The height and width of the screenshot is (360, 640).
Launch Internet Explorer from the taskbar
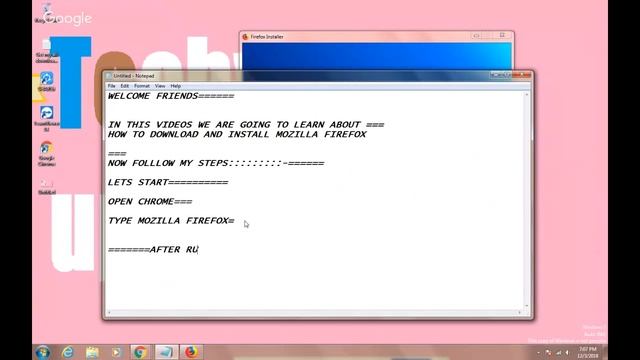[x=68, y=352]
